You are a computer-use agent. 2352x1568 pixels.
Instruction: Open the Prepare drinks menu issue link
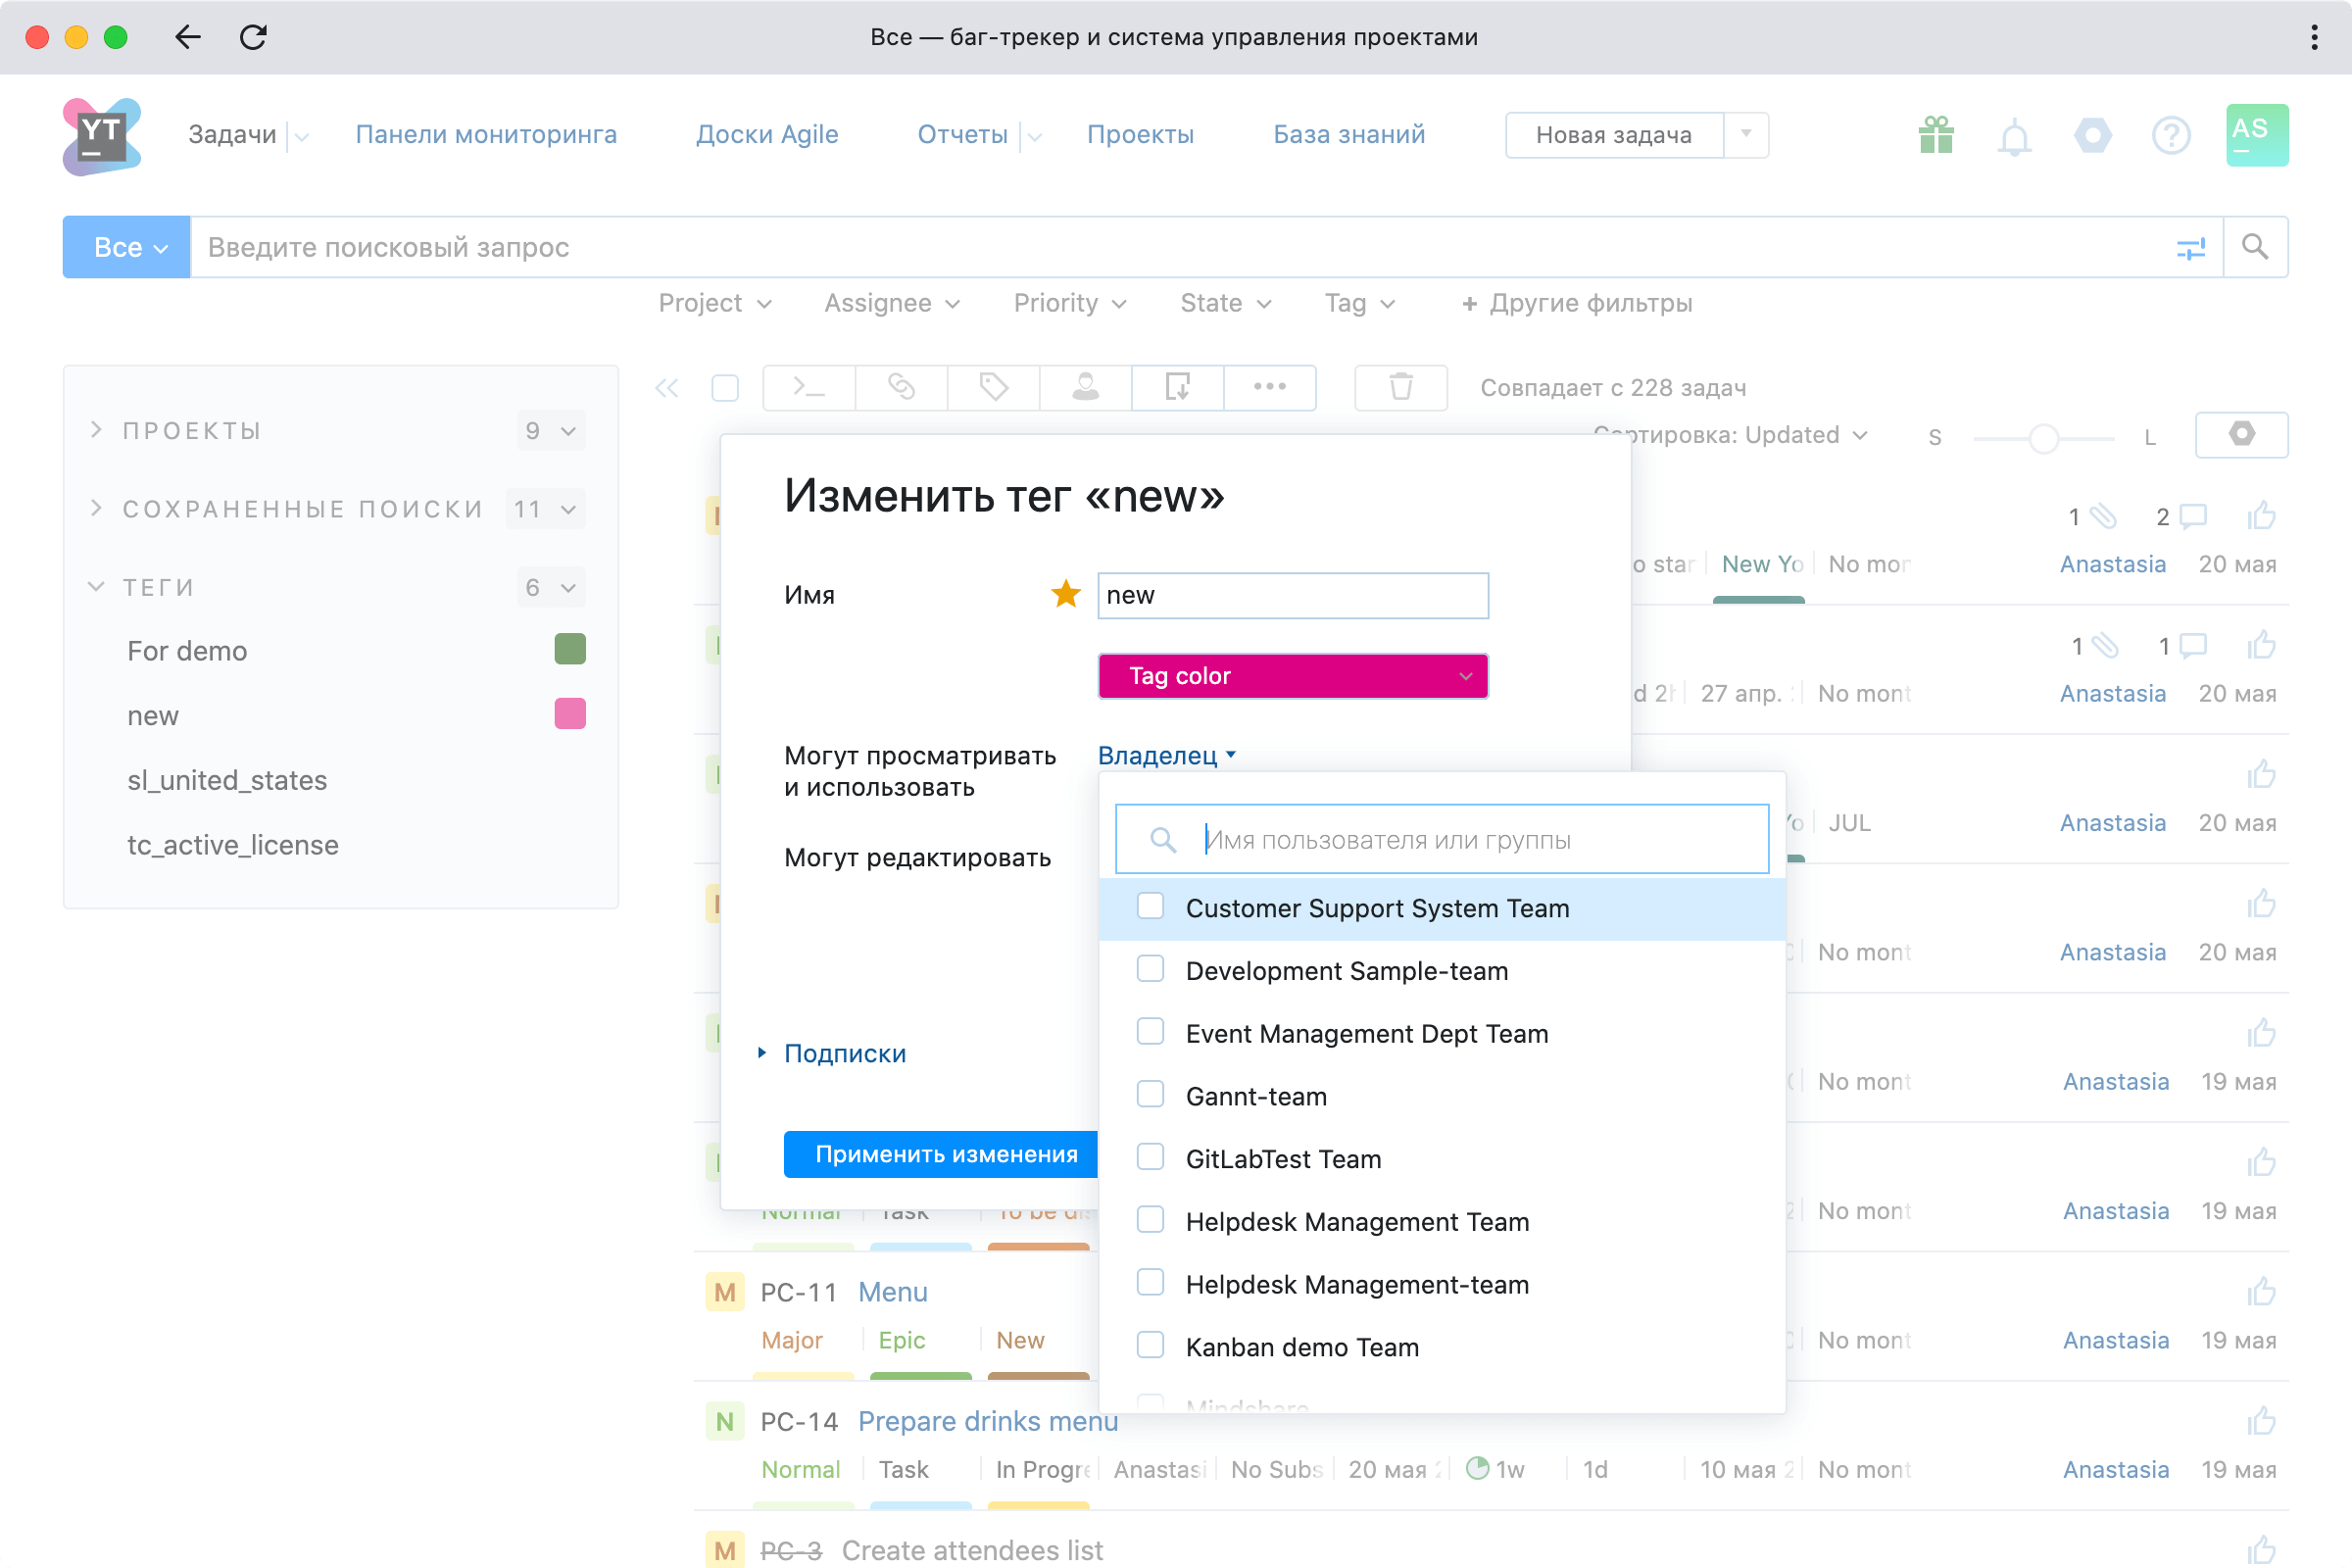[988, 1421]
